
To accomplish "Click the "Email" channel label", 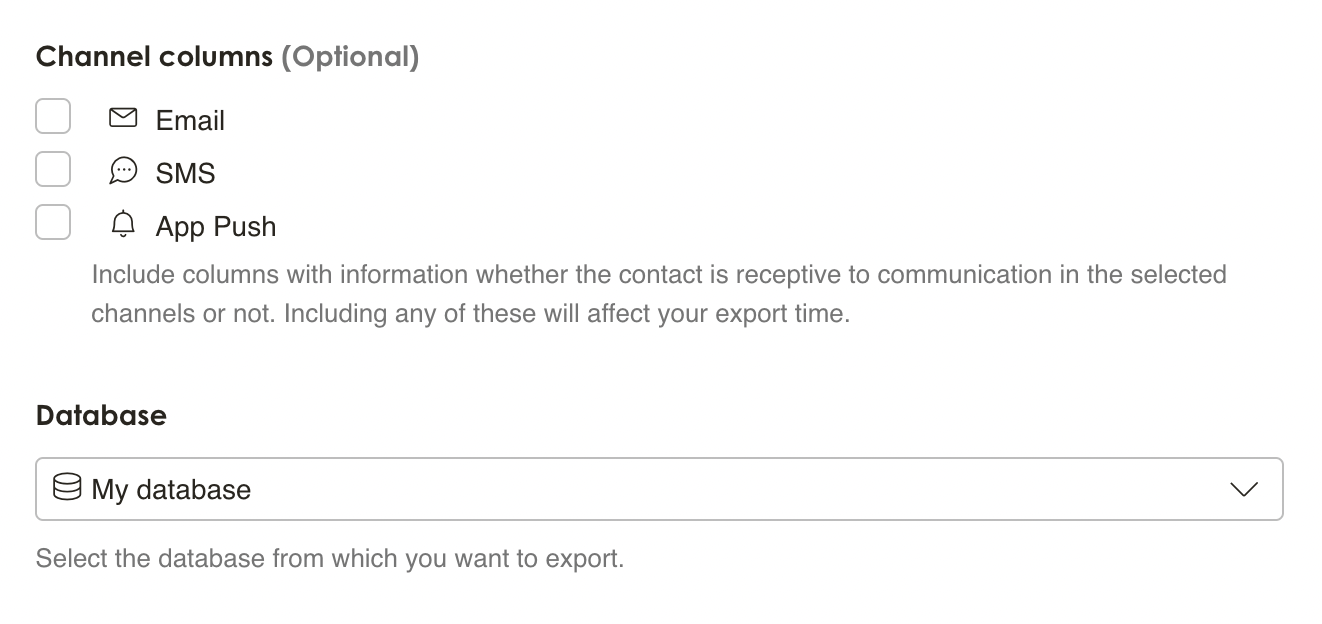I will [x=190, y=121].
